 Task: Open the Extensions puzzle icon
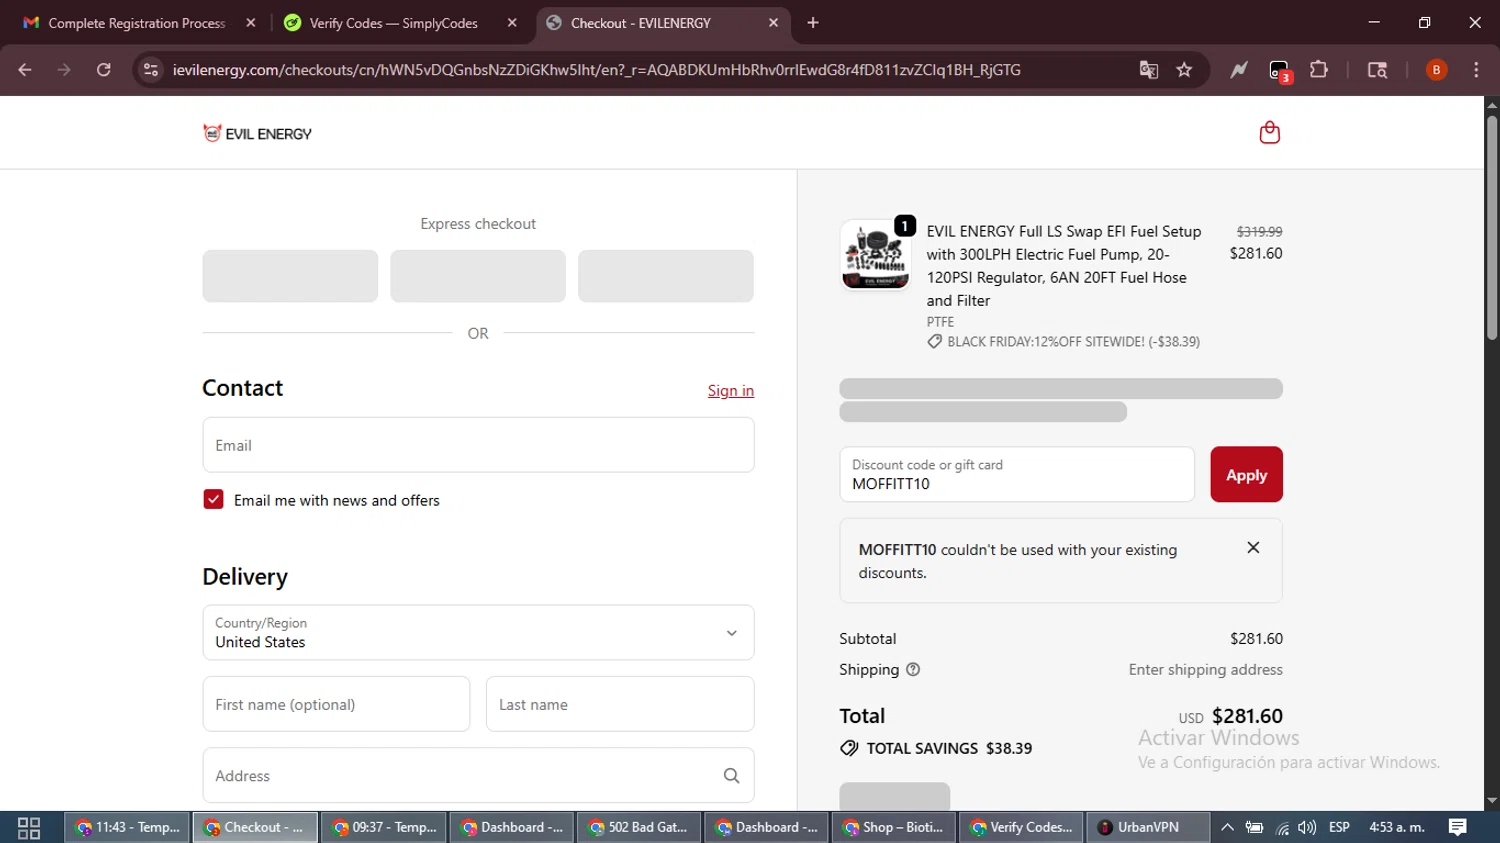1319,70
